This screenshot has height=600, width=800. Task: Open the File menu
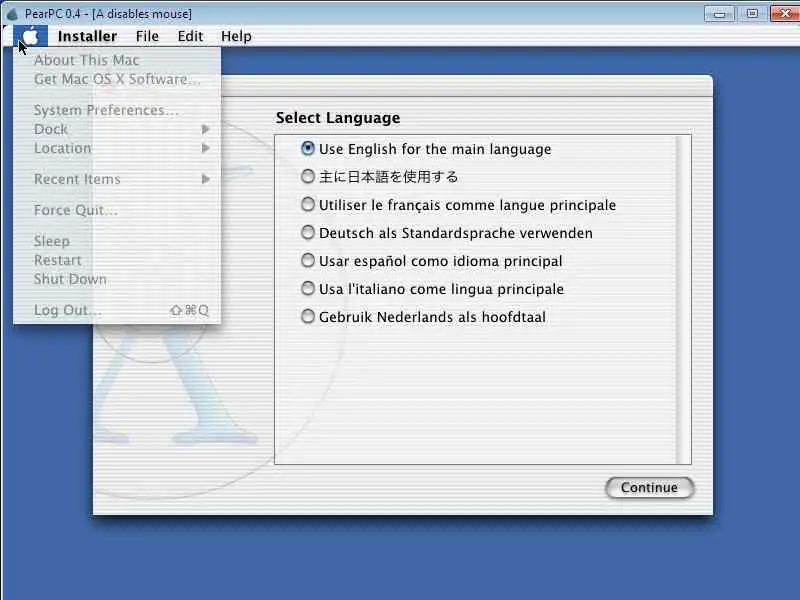tap(147, 36)
